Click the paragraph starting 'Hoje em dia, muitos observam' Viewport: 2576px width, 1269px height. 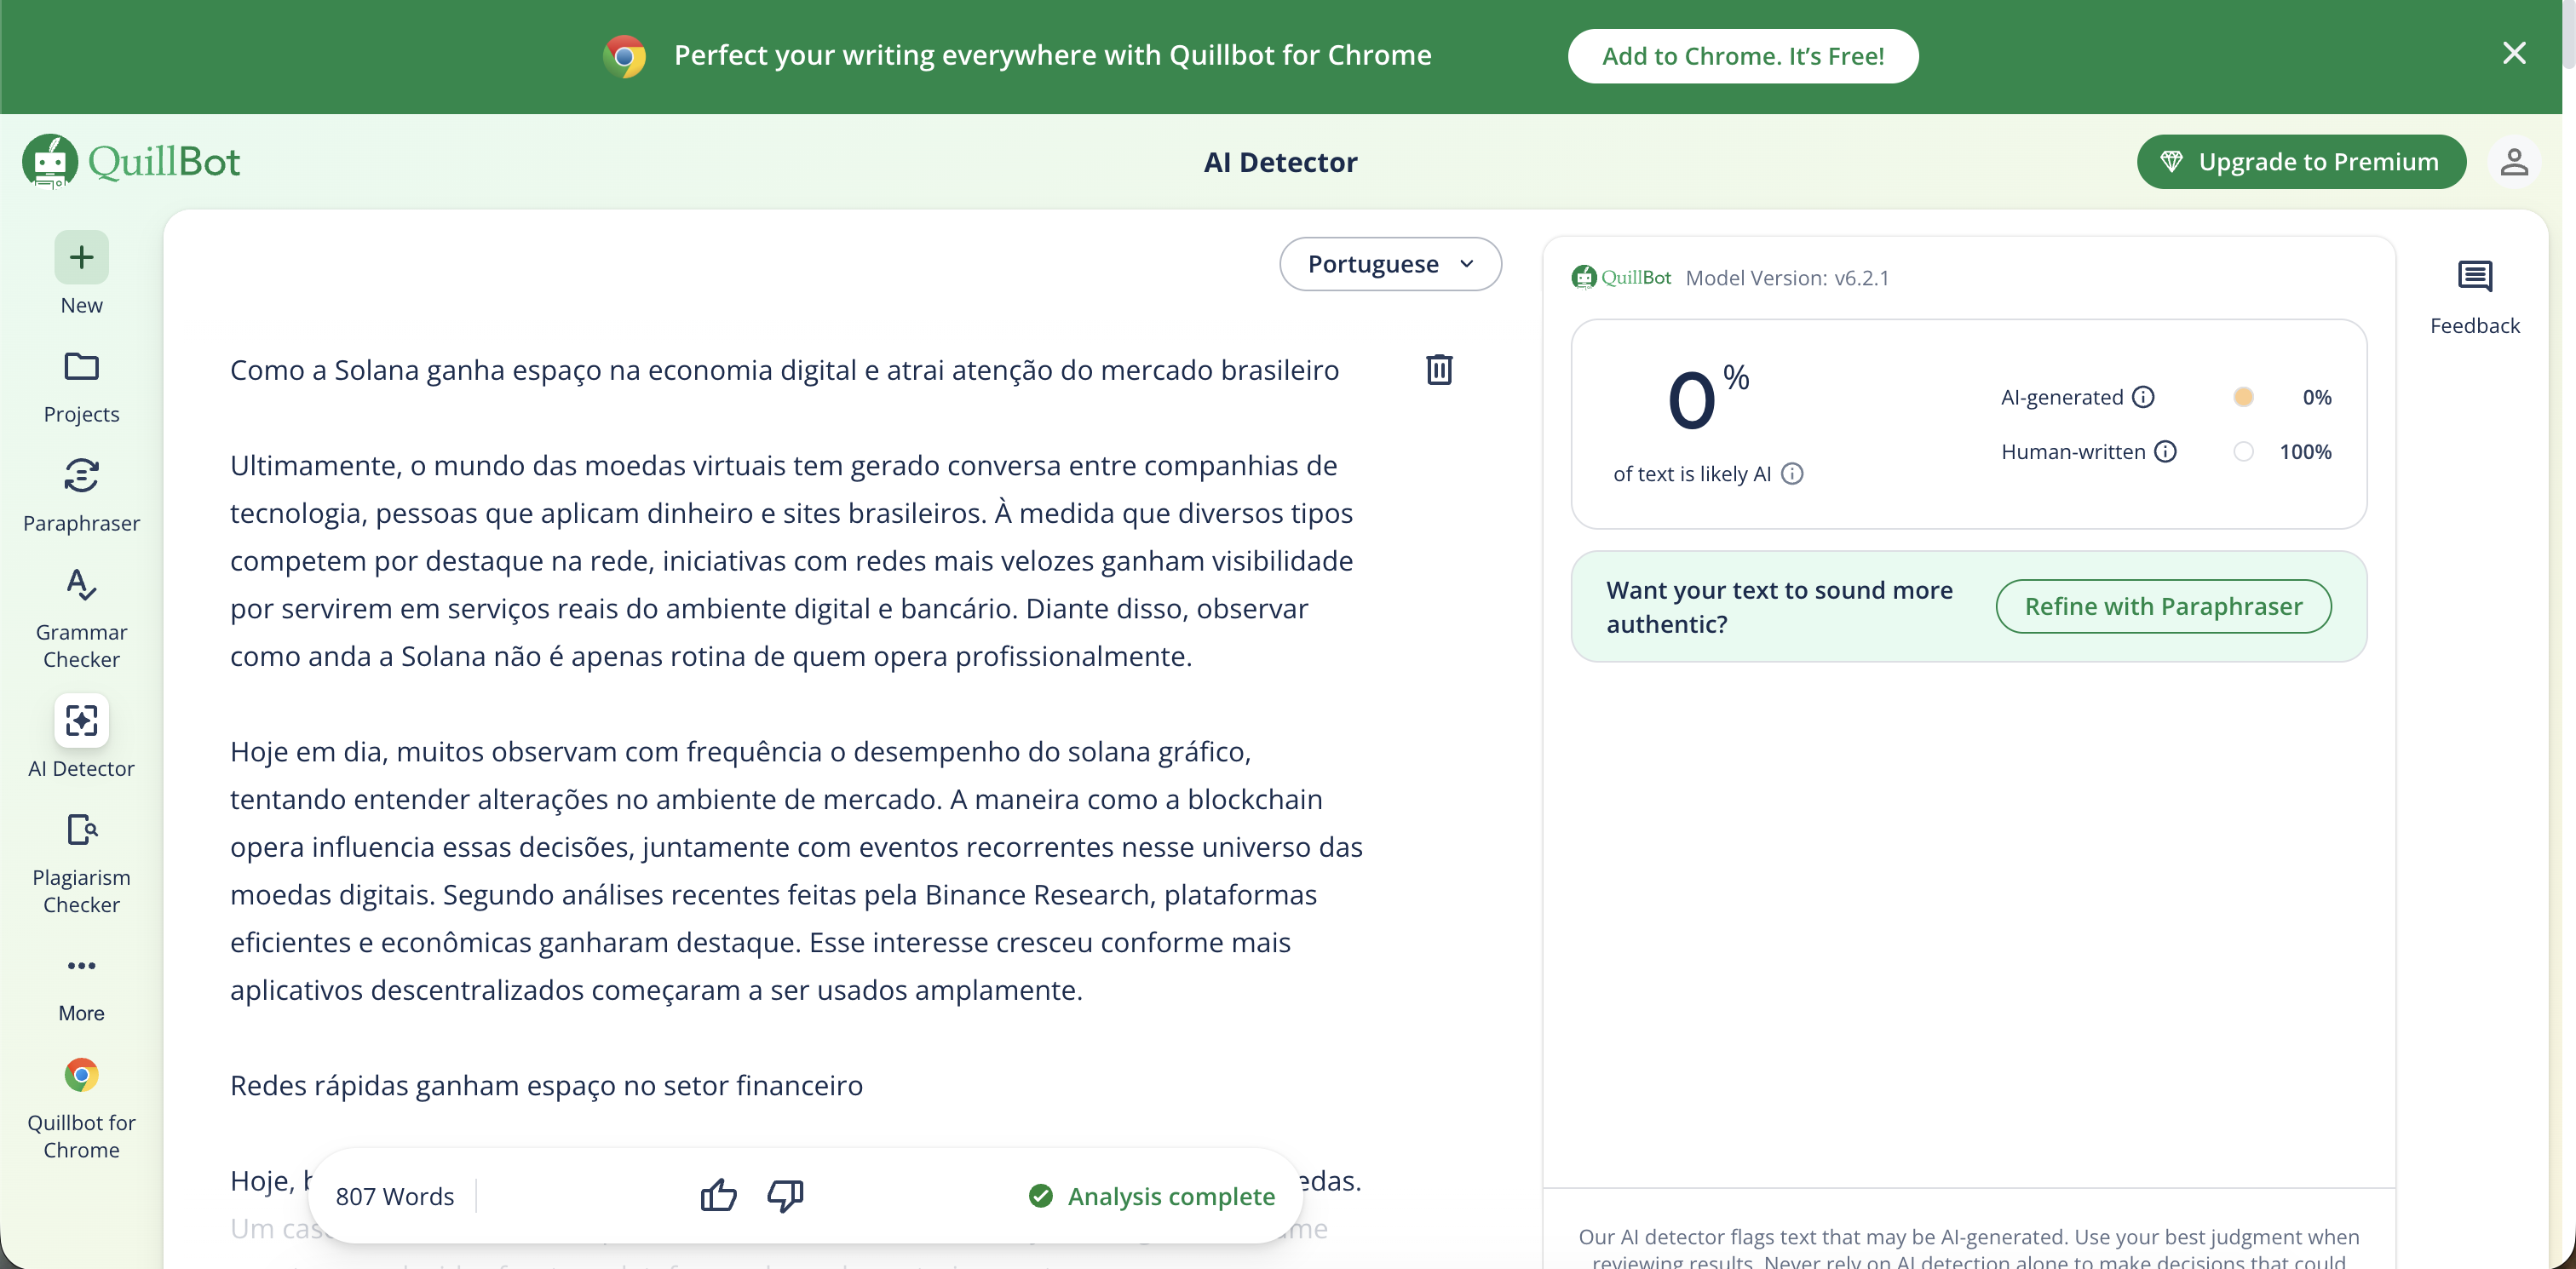(x=796, y=870)
